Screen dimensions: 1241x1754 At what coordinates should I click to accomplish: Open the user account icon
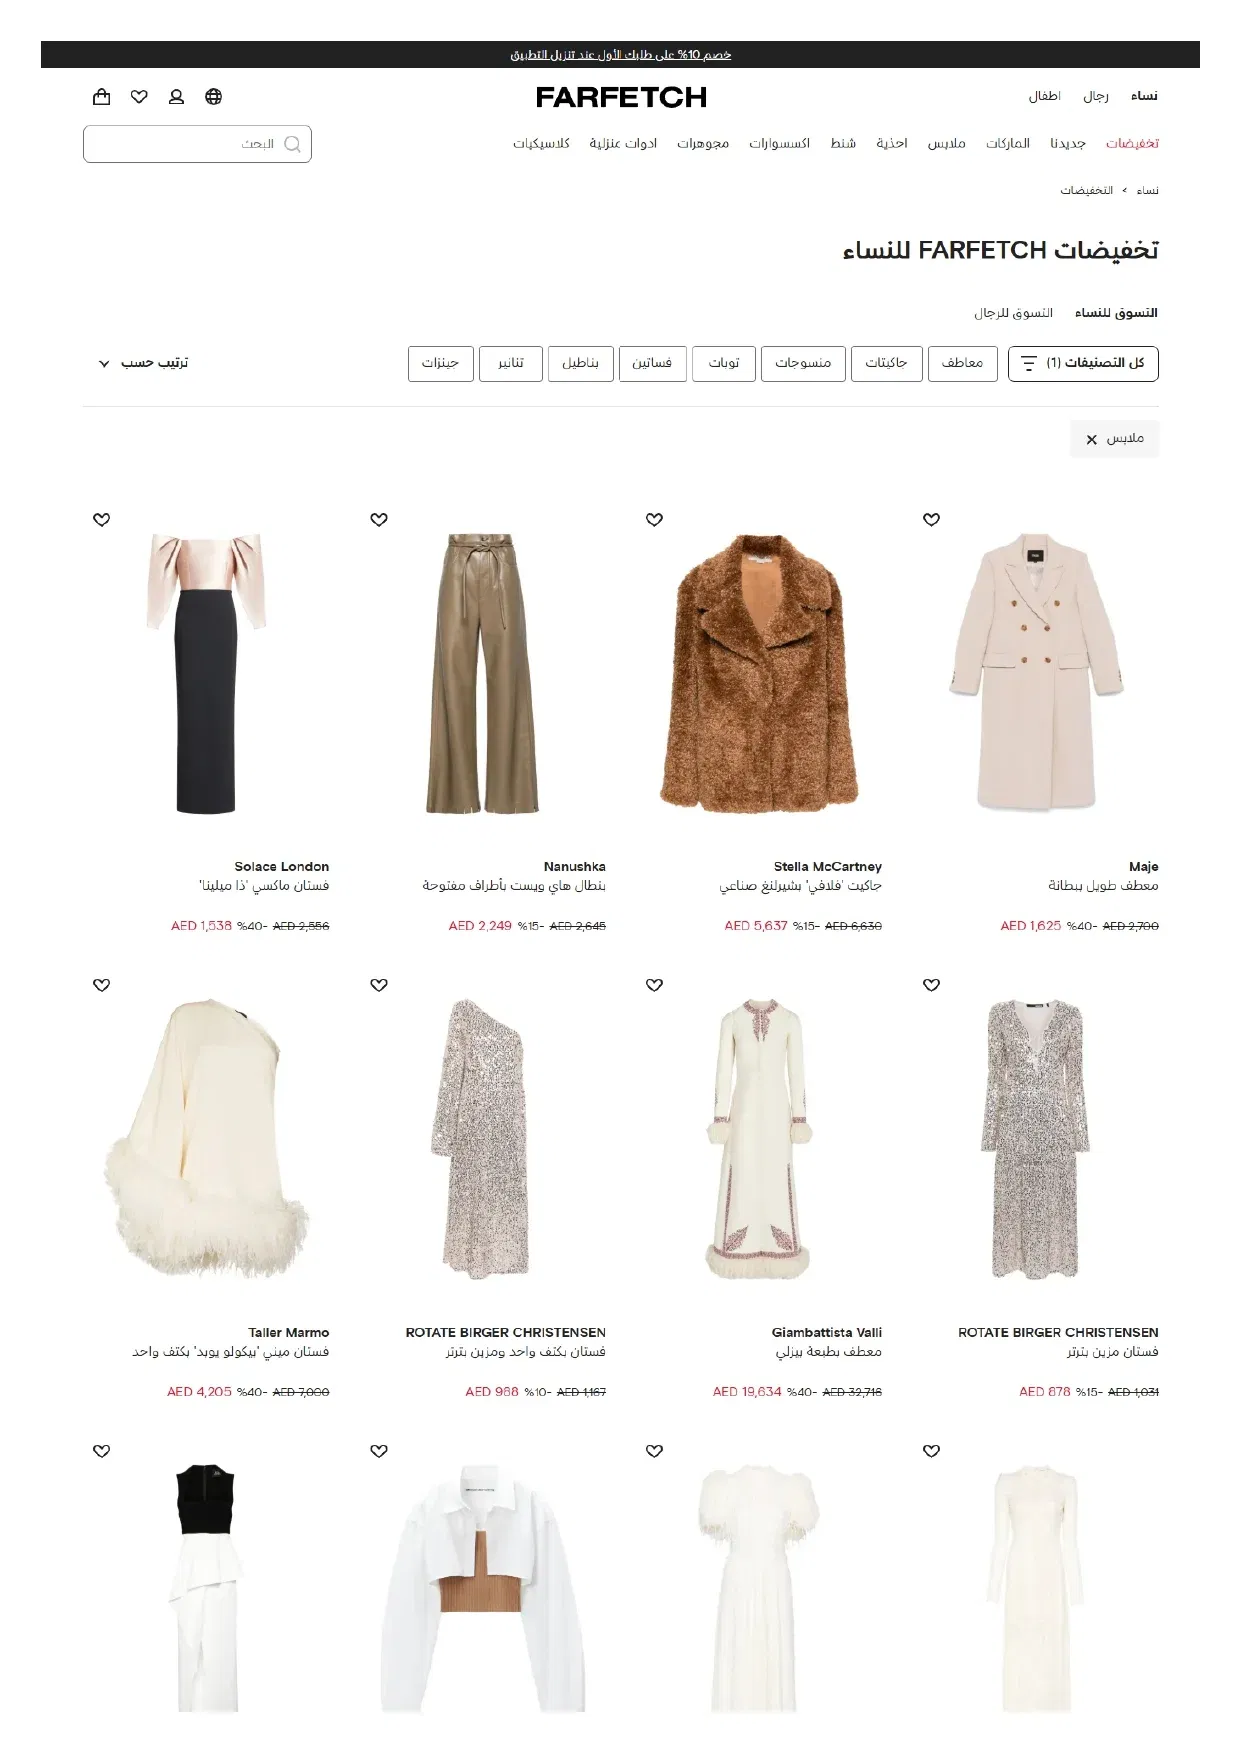[x=176, y=97]
